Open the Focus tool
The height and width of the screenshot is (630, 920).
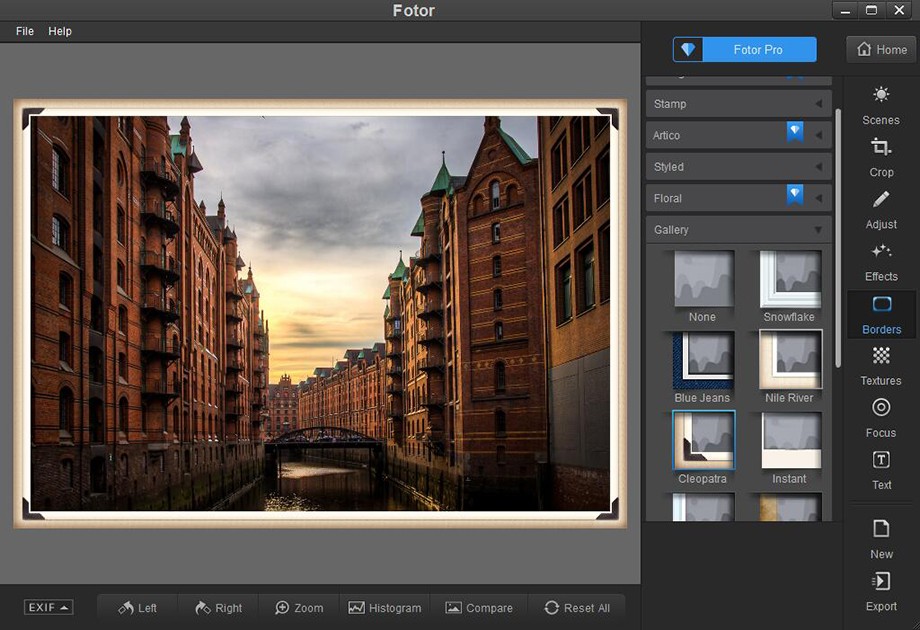(x=880, y=420)
